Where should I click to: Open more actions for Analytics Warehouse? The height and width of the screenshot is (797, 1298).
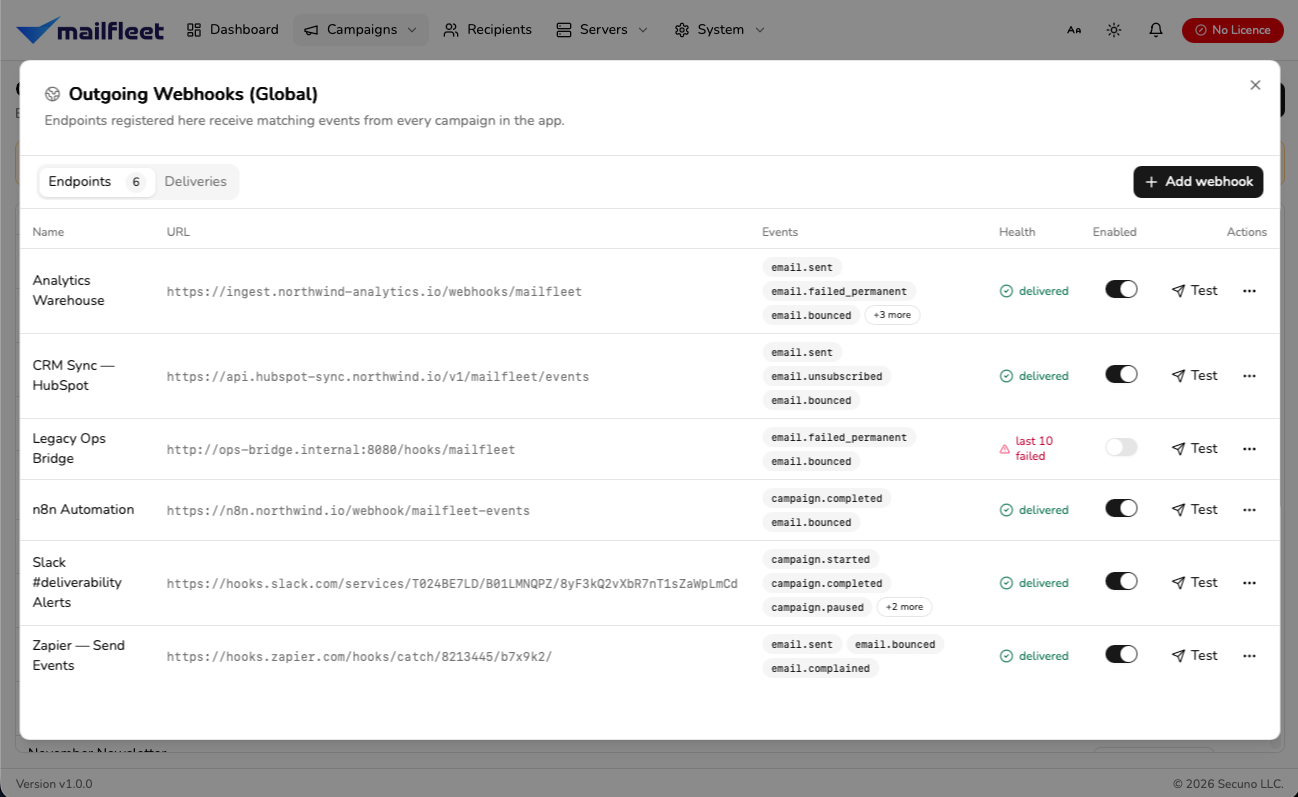1249,291
